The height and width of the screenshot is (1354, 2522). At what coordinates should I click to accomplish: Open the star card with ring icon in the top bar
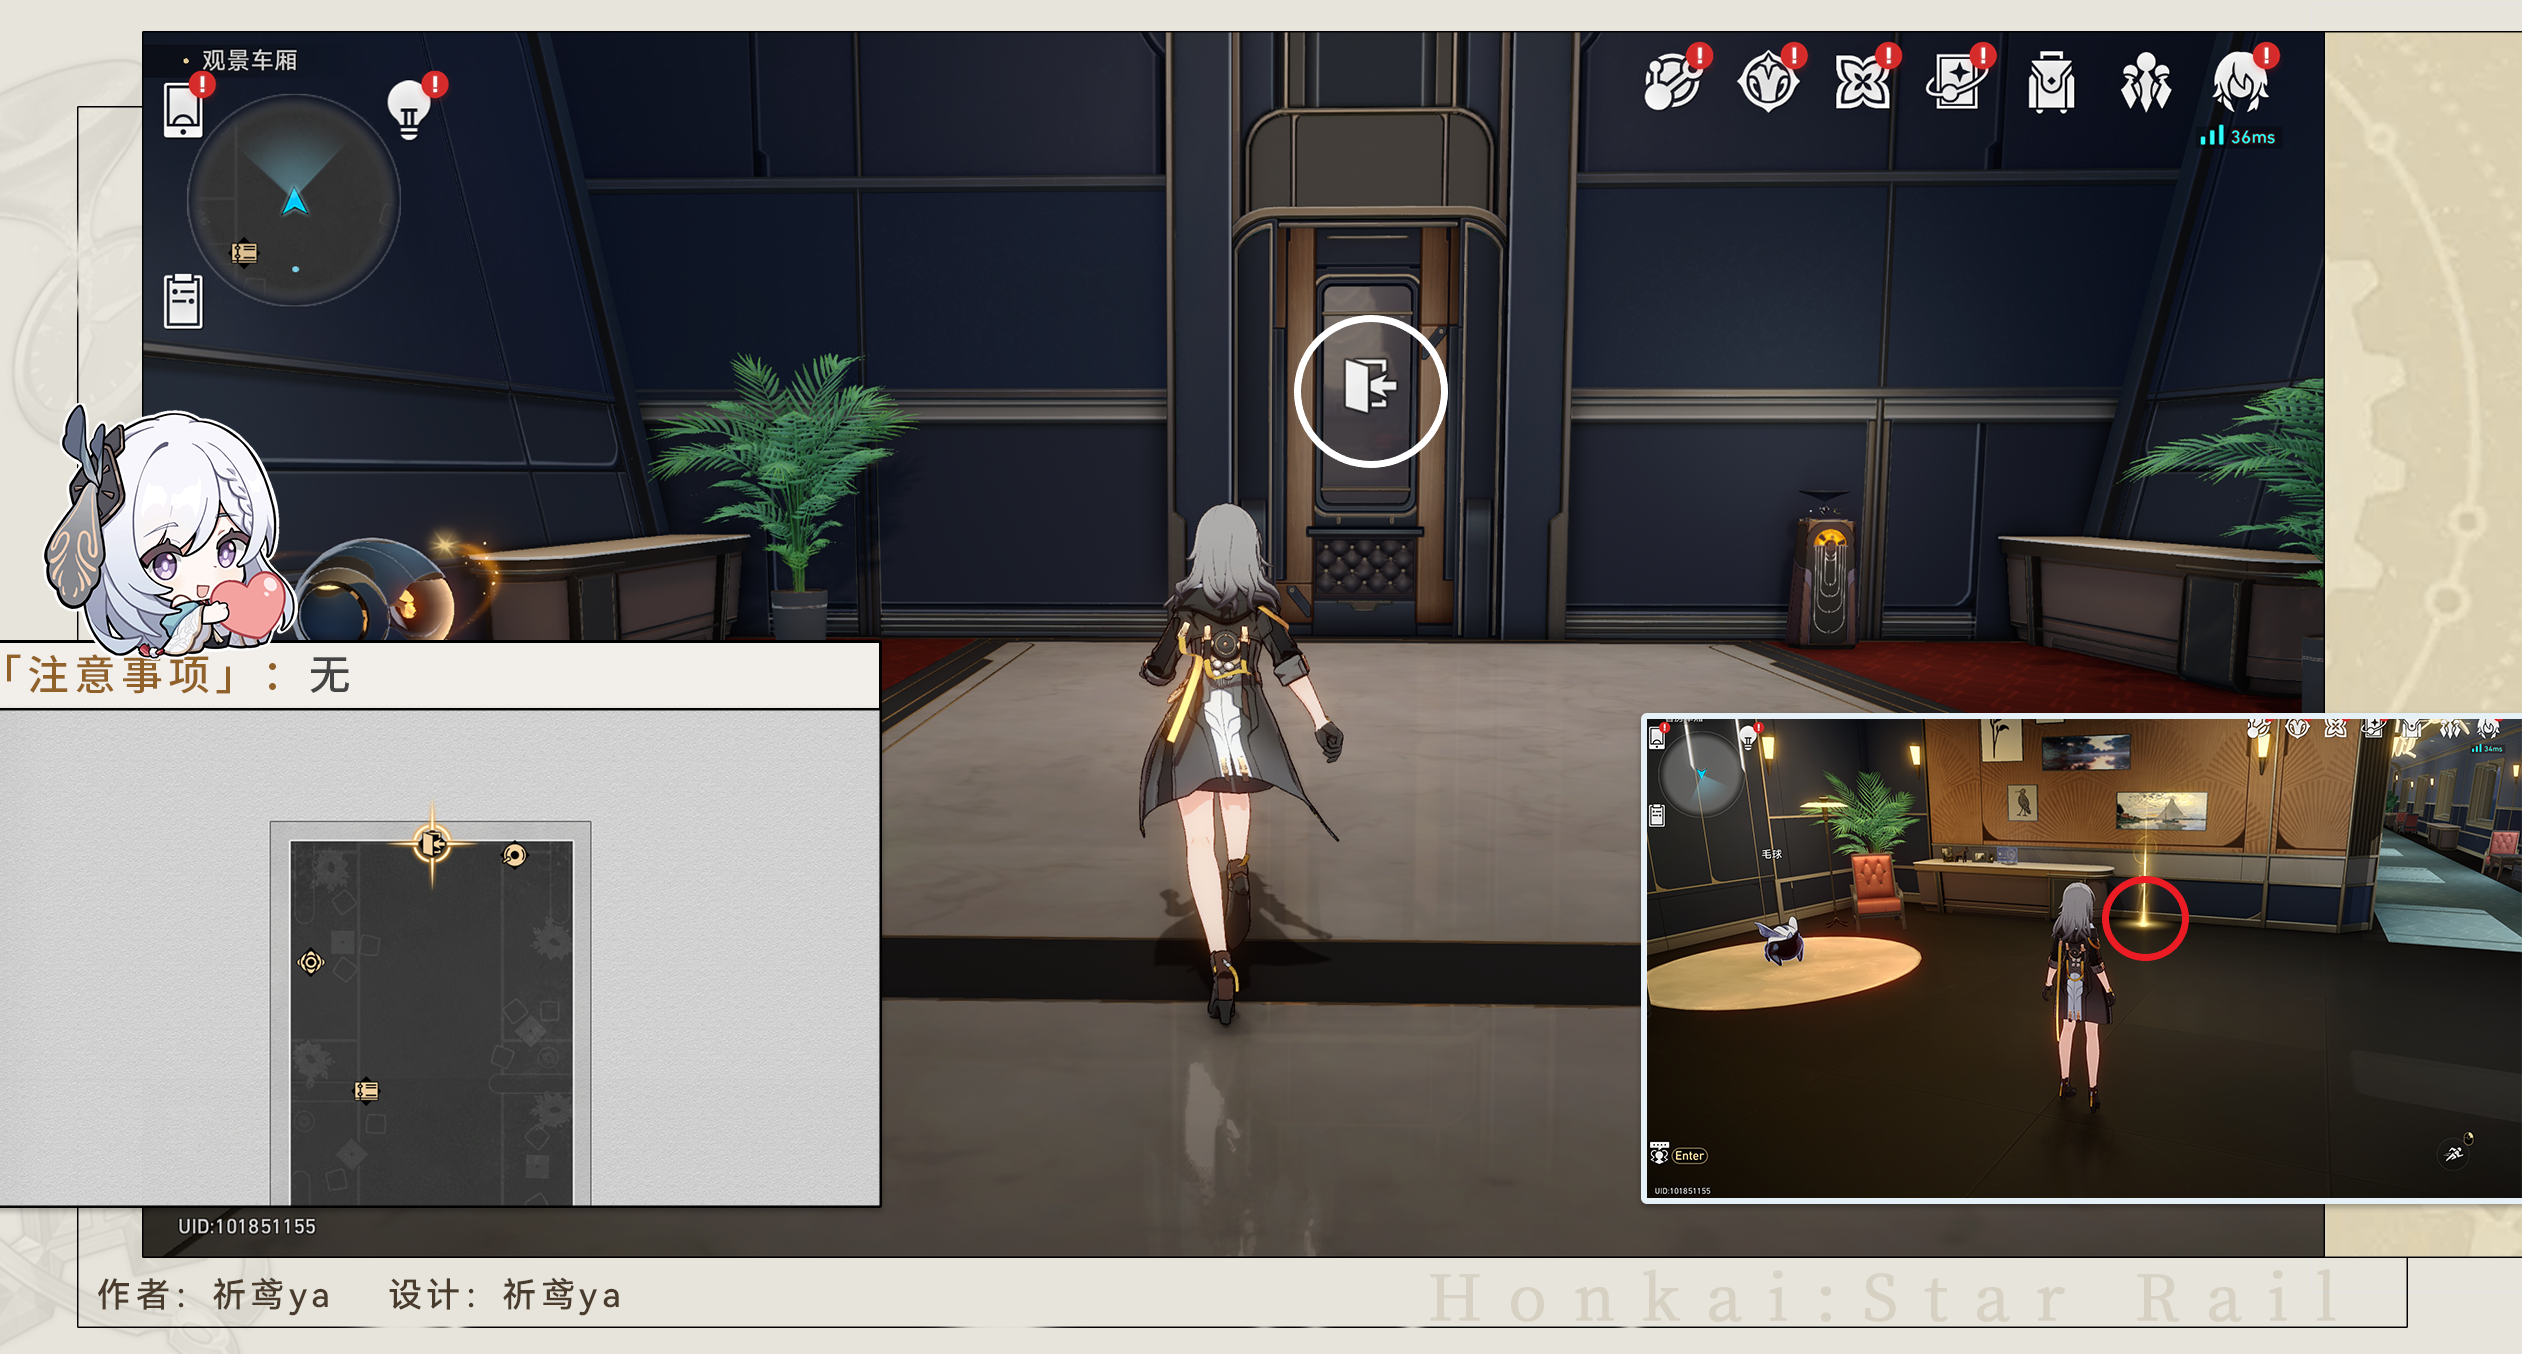click(1957, 82)
